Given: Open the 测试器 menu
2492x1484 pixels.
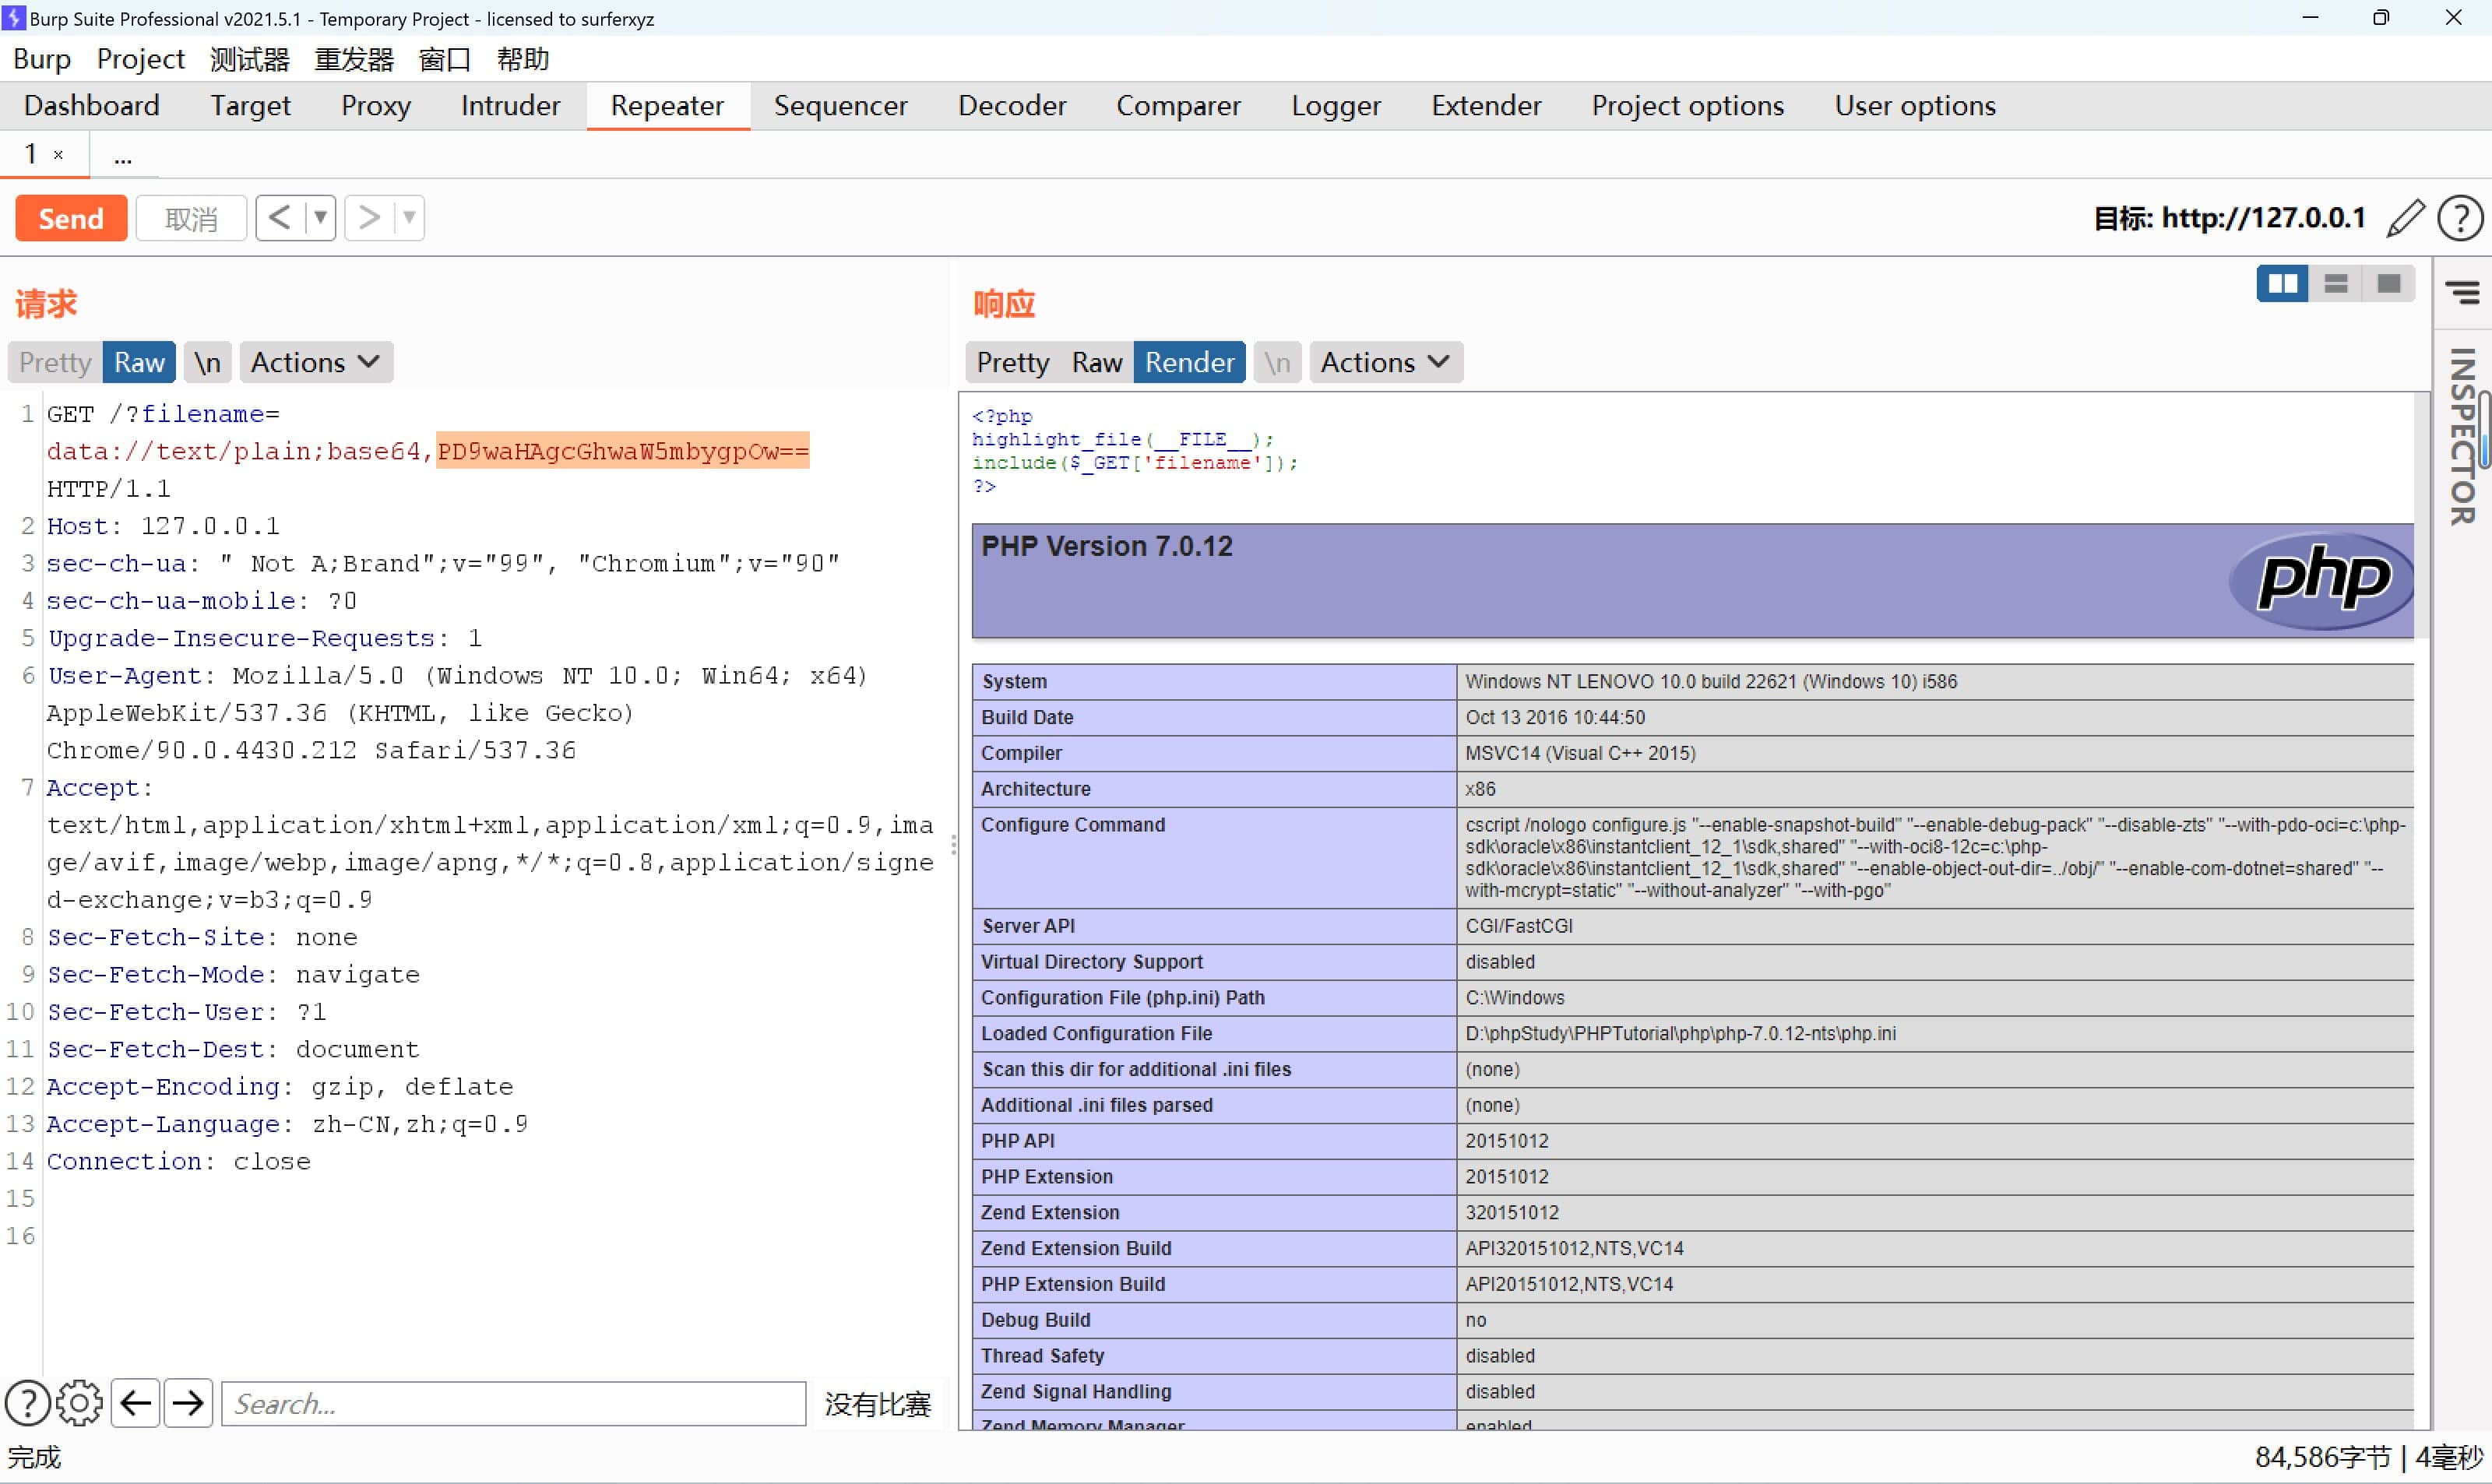Looking at the screenshot, I should pos(250,59).
